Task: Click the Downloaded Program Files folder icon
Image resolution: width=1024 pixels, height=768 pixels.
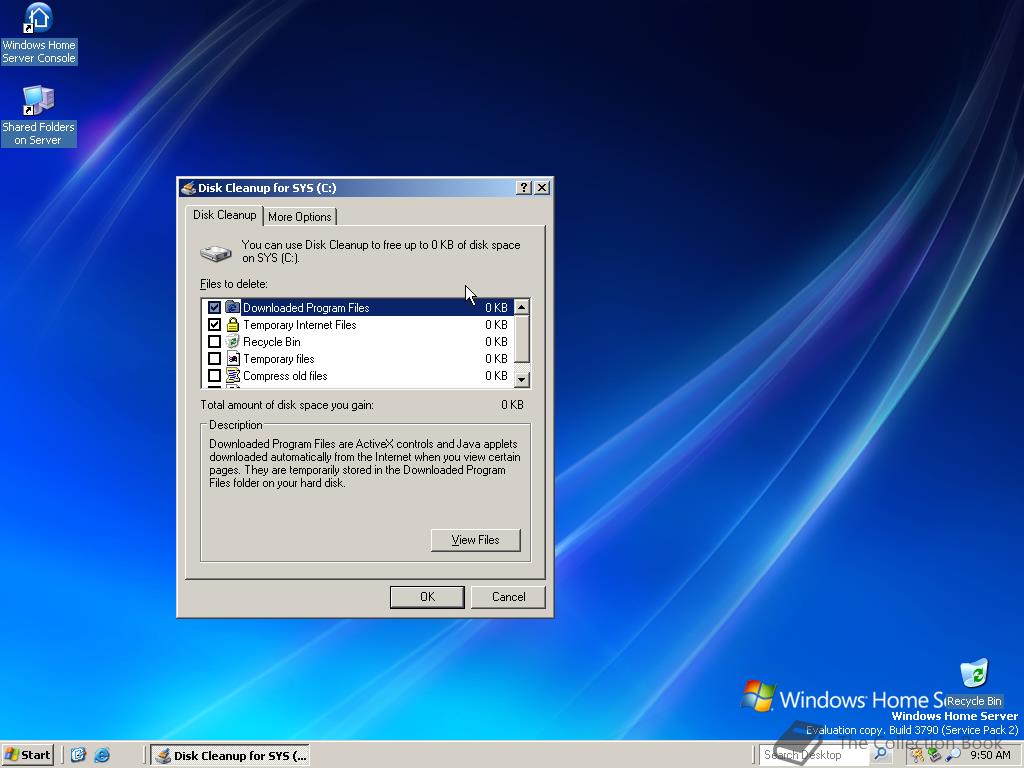Action: click(232, 307)
